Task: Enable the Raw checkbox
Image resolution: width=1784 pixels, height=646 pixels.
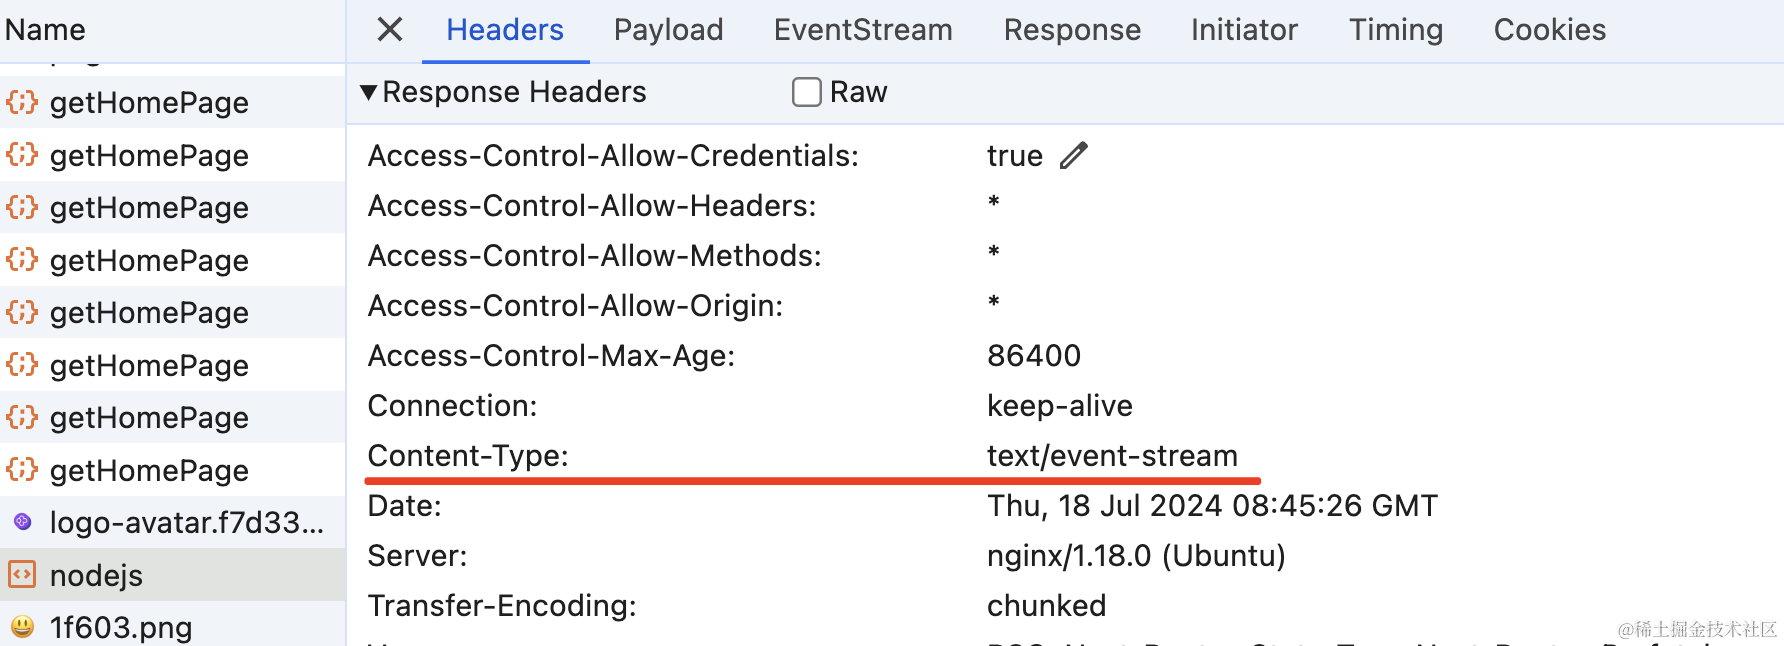Action: (x=807, y=92)
